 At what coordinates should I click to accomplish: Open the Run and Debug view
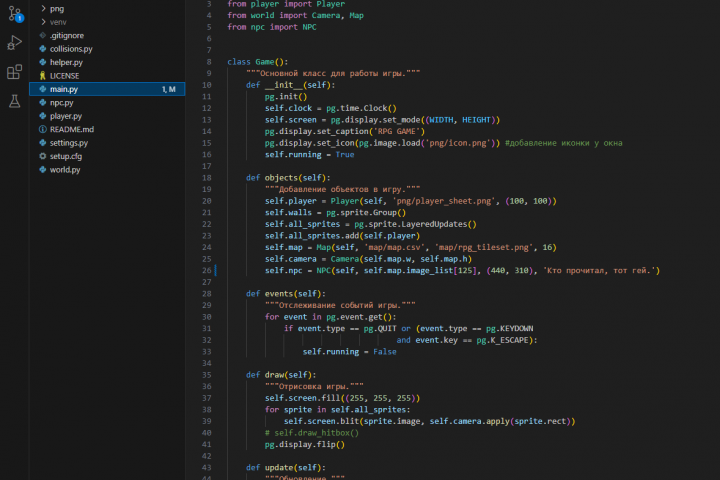[15, 43]
